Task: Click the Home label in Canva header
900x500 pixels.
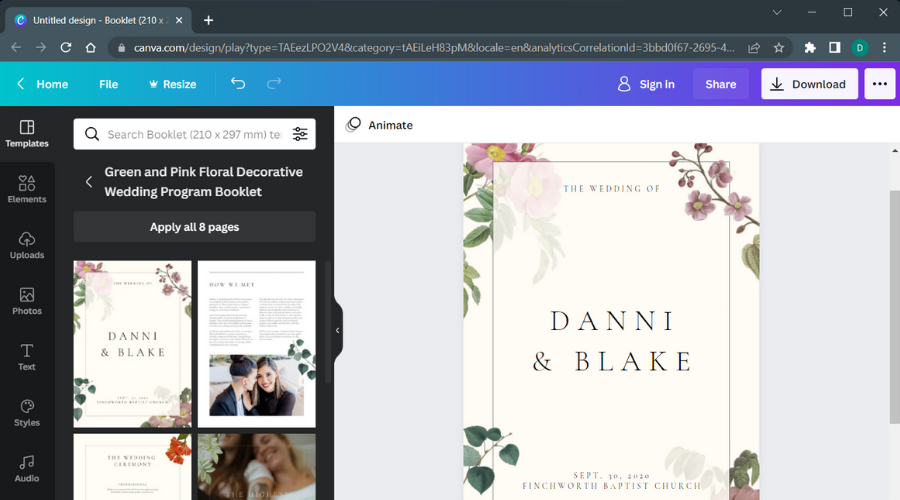Action: (x=52, y=84)
